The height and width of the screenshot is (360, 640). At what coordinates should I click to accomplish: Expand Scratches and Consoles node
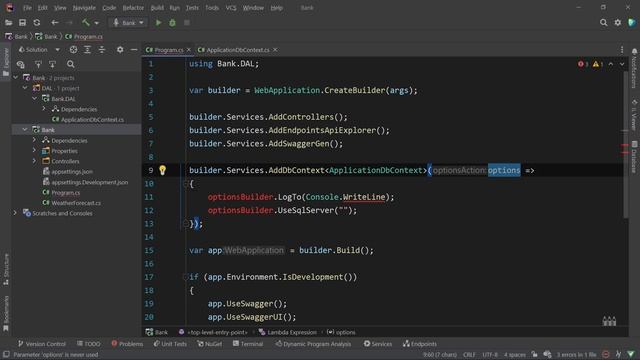[x=16, y=213]
